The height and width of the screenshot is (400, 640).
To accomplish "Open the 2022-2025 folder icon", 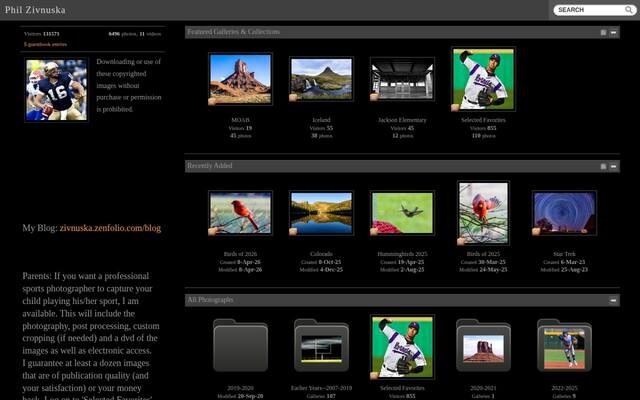I will pyautogui.click(x=564, y=345).
